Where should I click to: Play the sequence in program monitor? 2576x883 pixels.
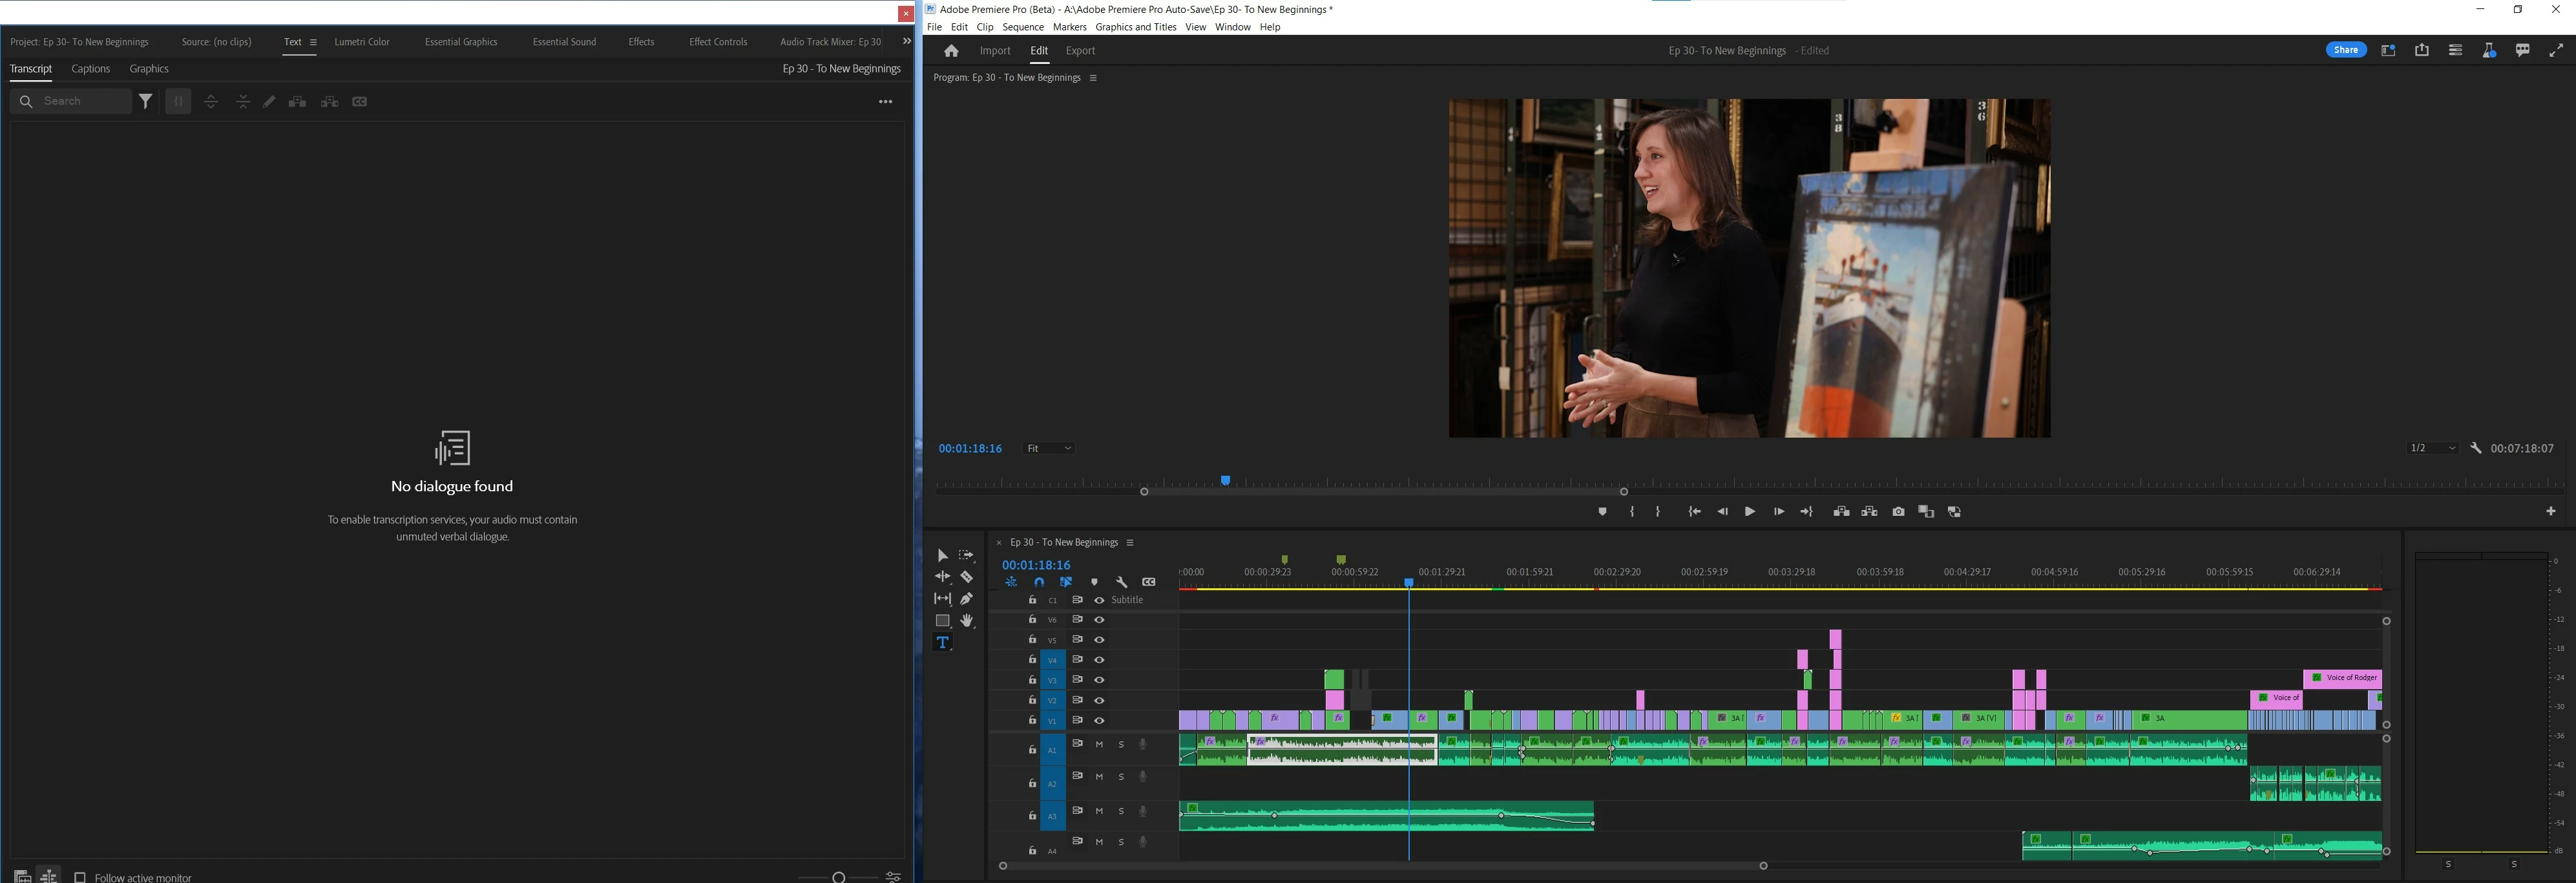point(1749,512)
